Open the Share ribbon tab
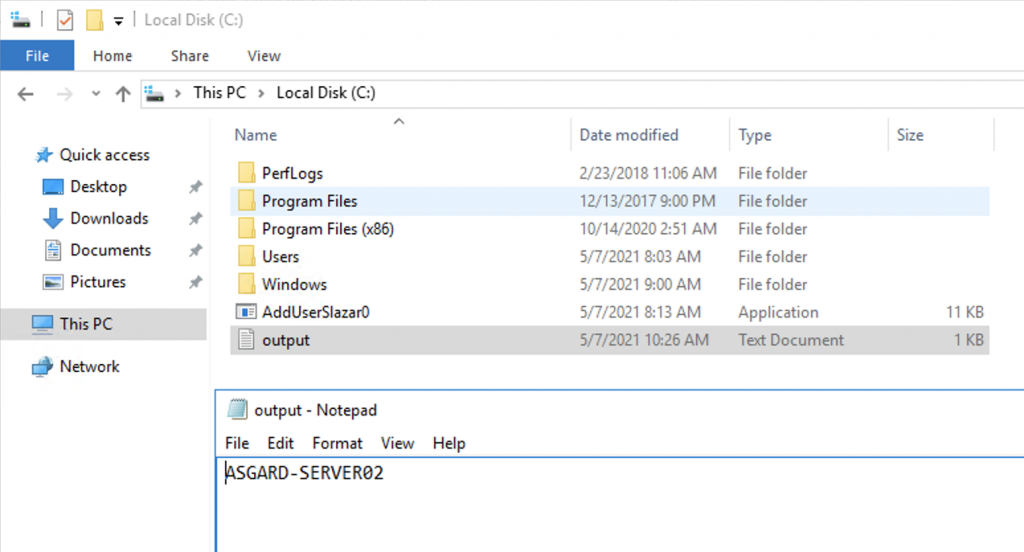Viewport: 1024px width, 552px height. pos(189,56)
